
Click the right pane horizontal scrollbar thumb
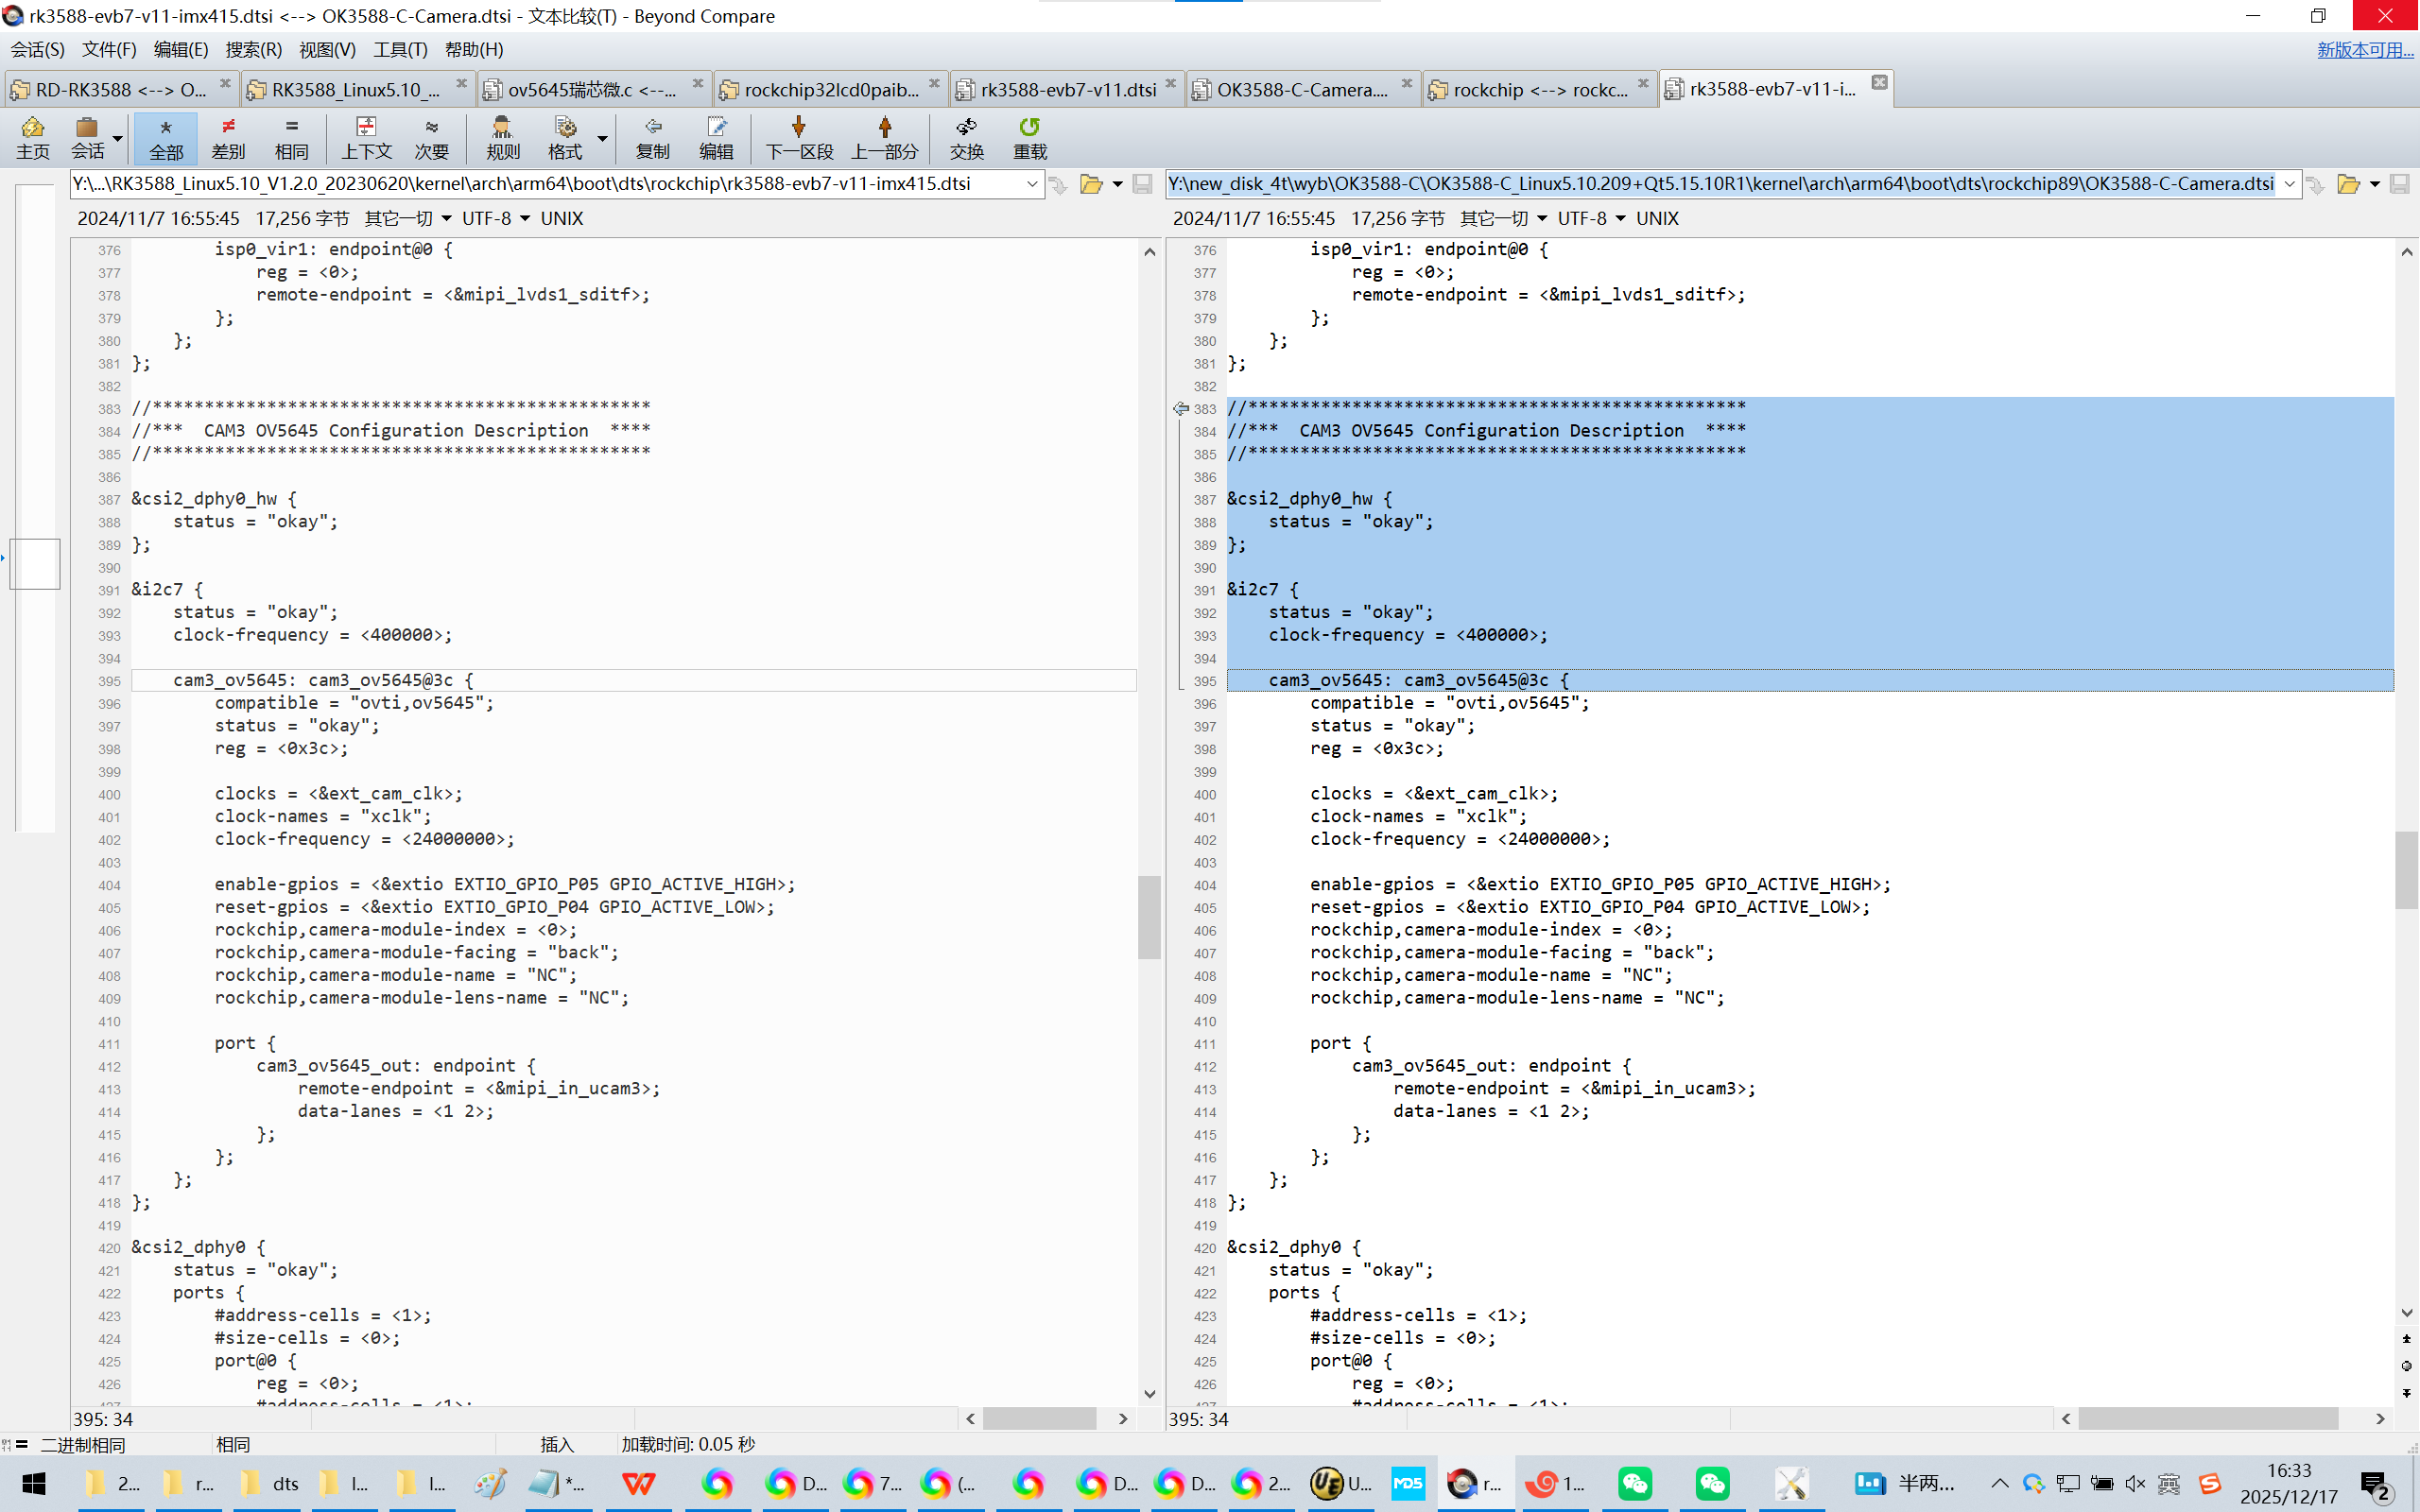point(2207,1418)
